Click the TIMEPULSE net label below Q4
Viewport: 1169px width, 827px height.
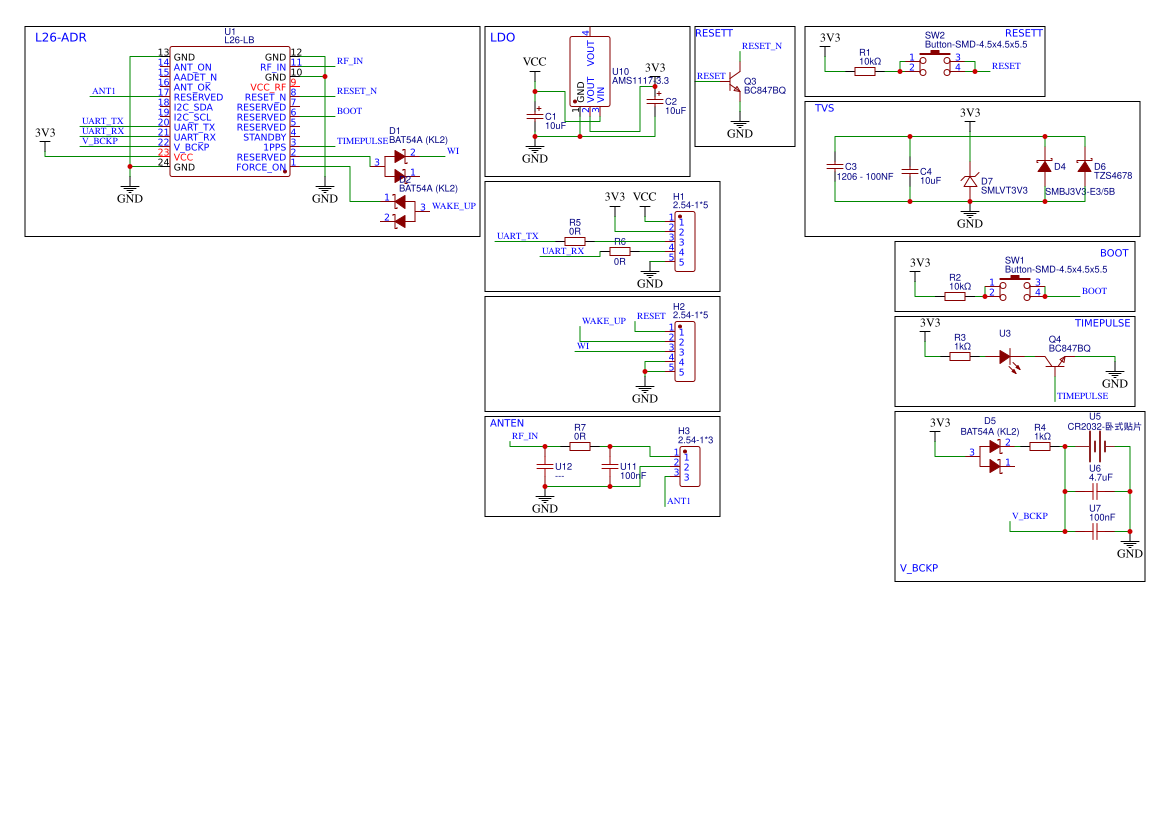1083,396
